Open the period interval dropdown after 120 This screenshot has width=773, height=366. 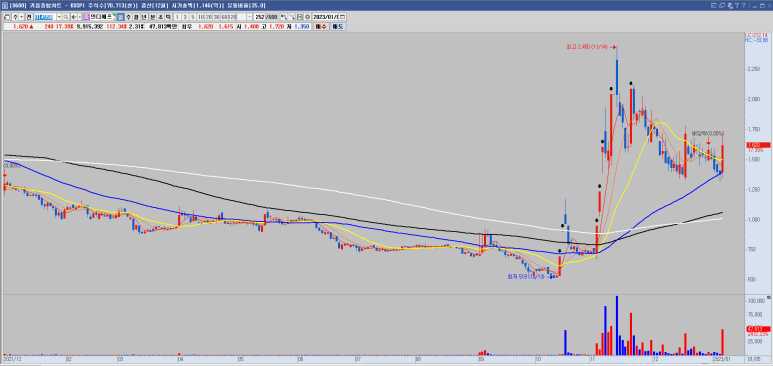click(249, 17)
